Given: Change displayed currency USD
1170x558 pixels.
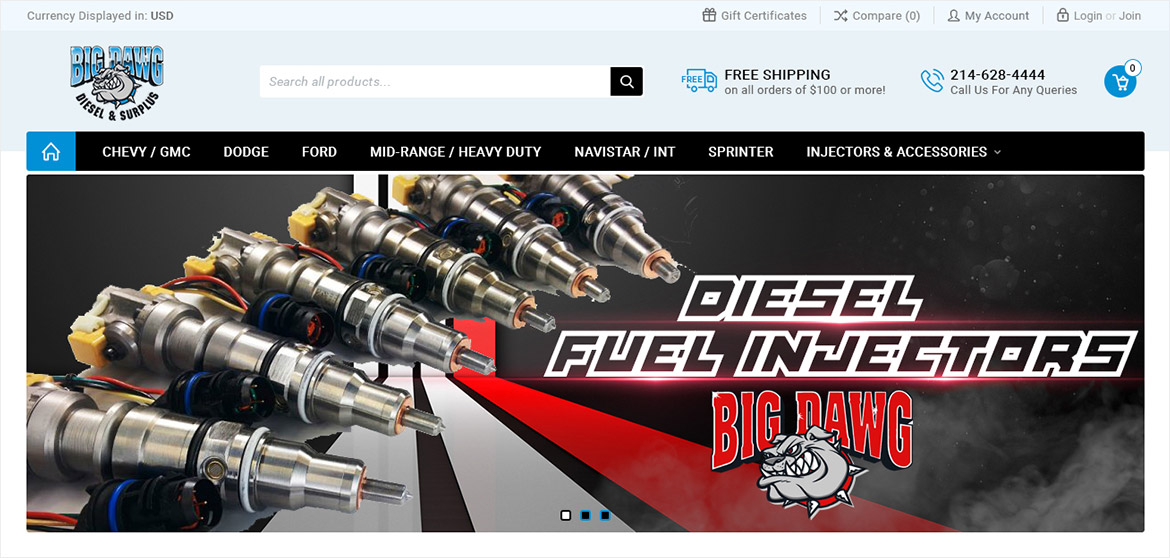Looking at the screenshot, I should pos(162,16).
